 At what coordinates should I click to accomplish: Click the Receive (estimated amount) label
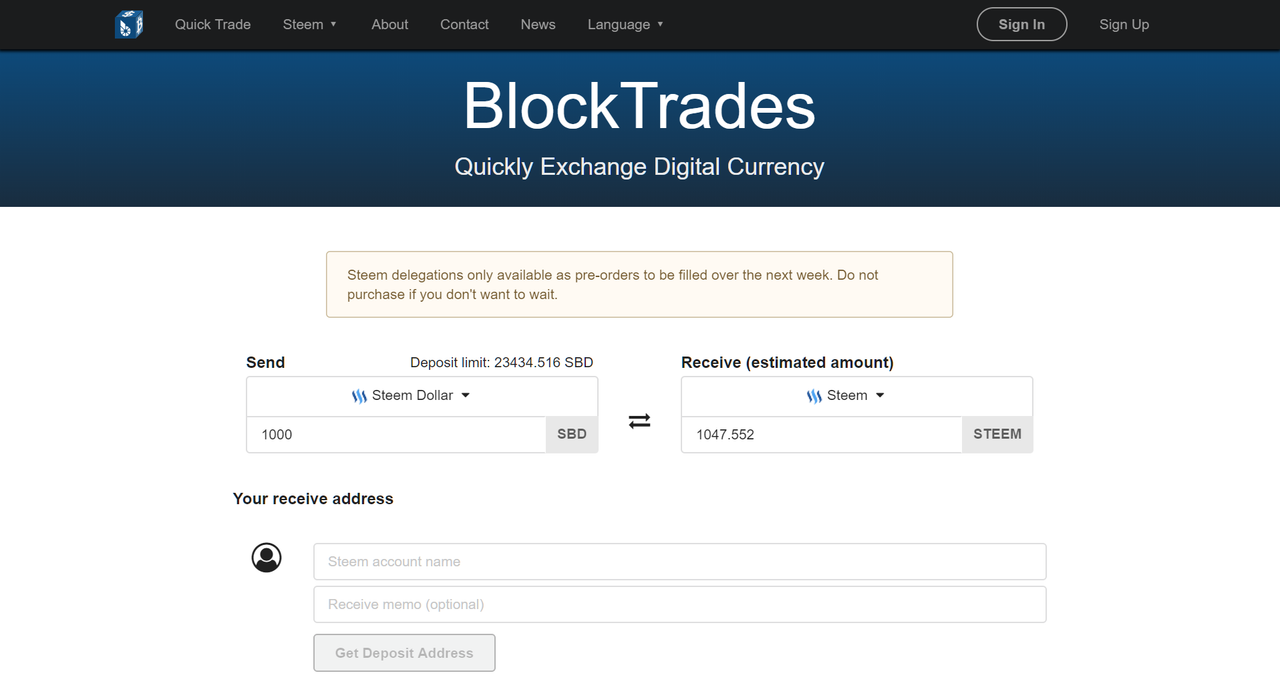pyautogui.click(x=788, y=362)
